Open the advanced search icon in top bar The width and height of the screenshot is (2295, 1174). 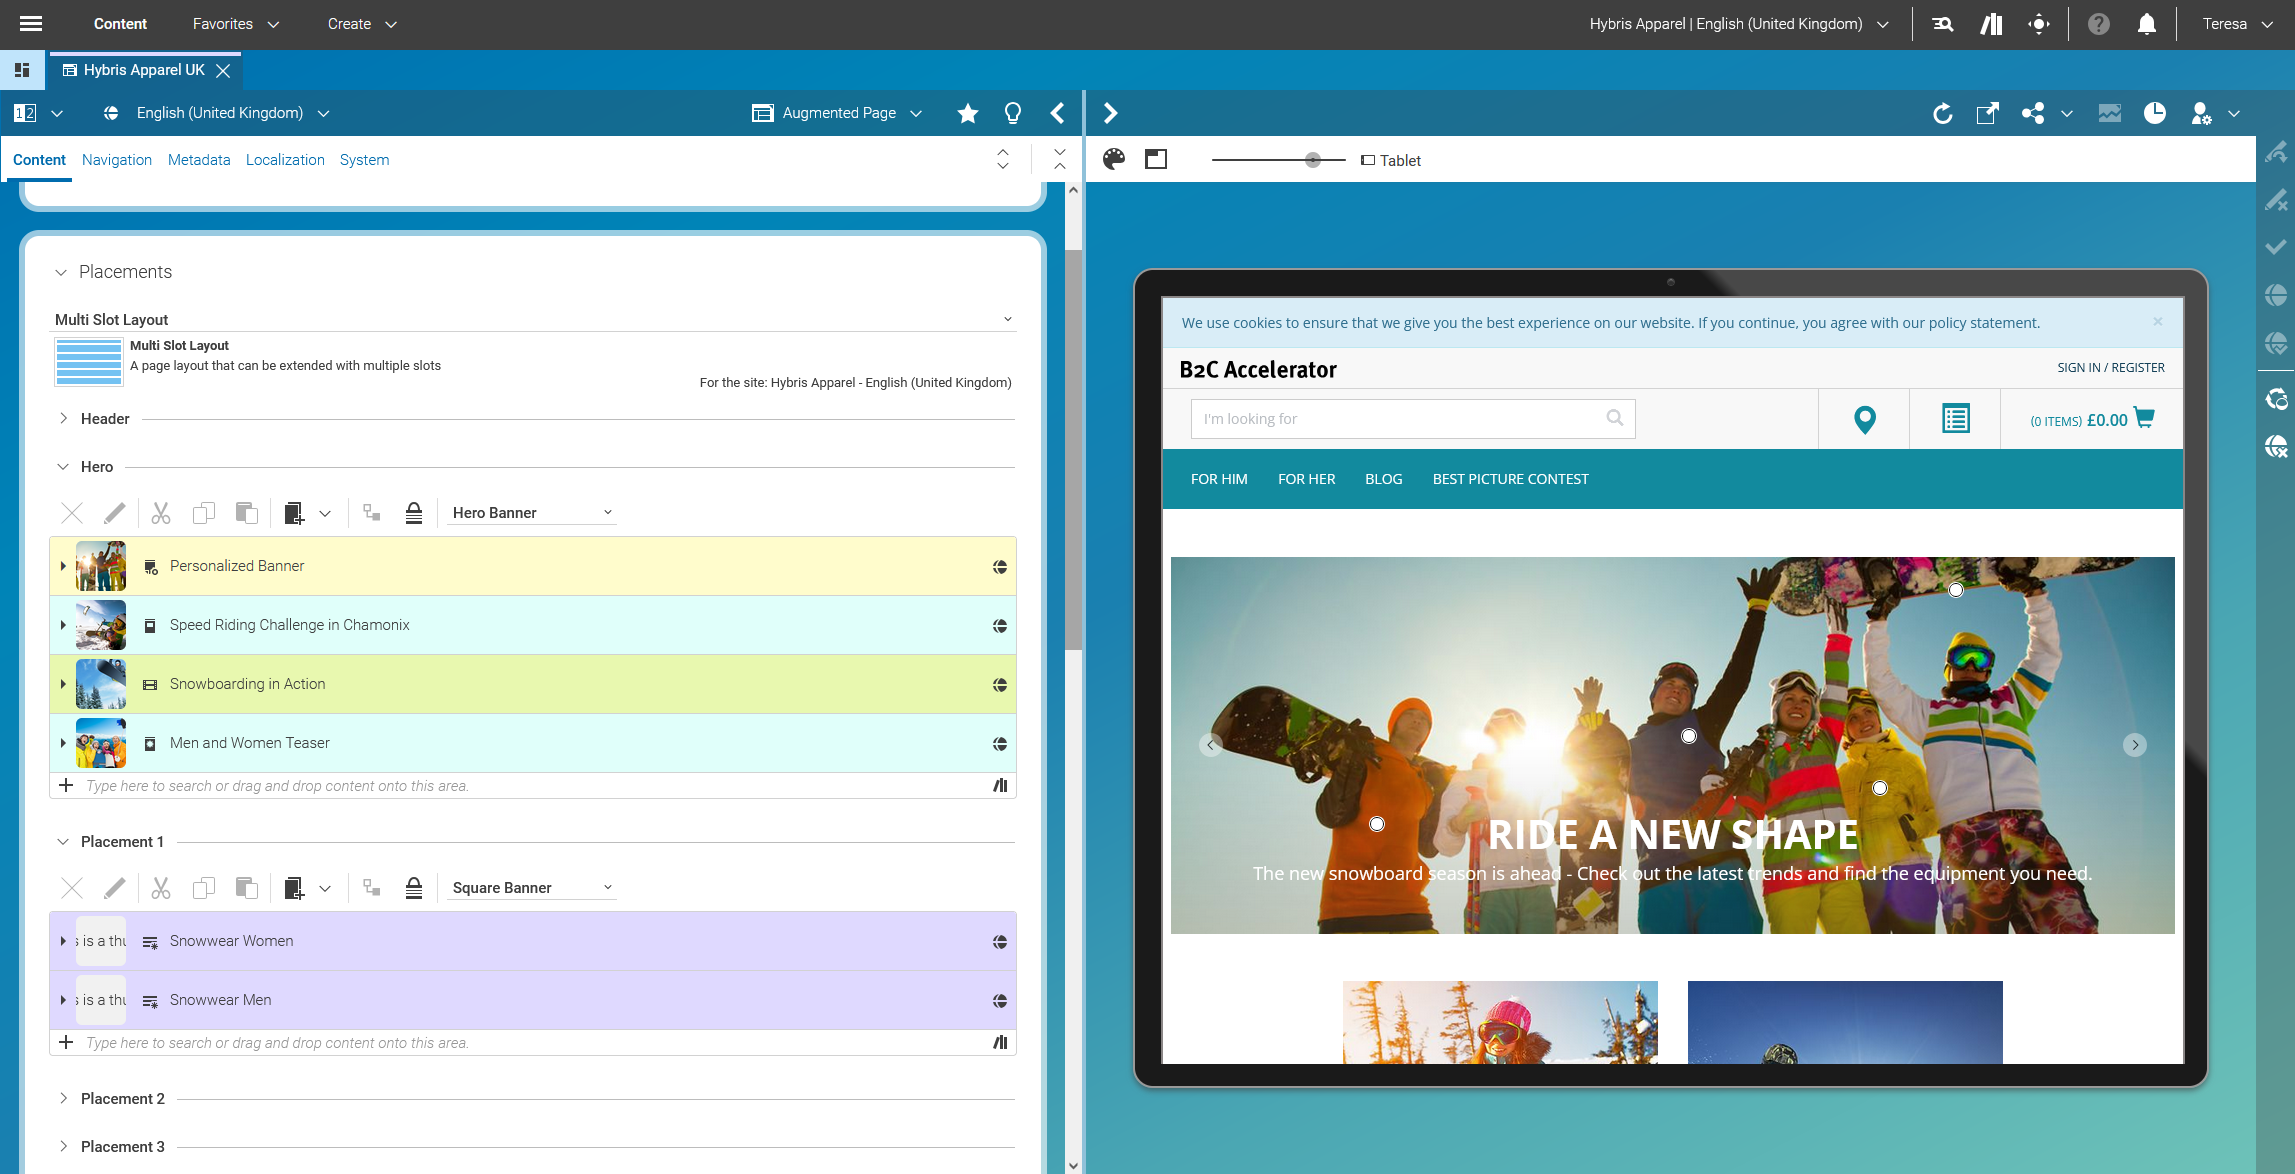tap(1940, 23)
